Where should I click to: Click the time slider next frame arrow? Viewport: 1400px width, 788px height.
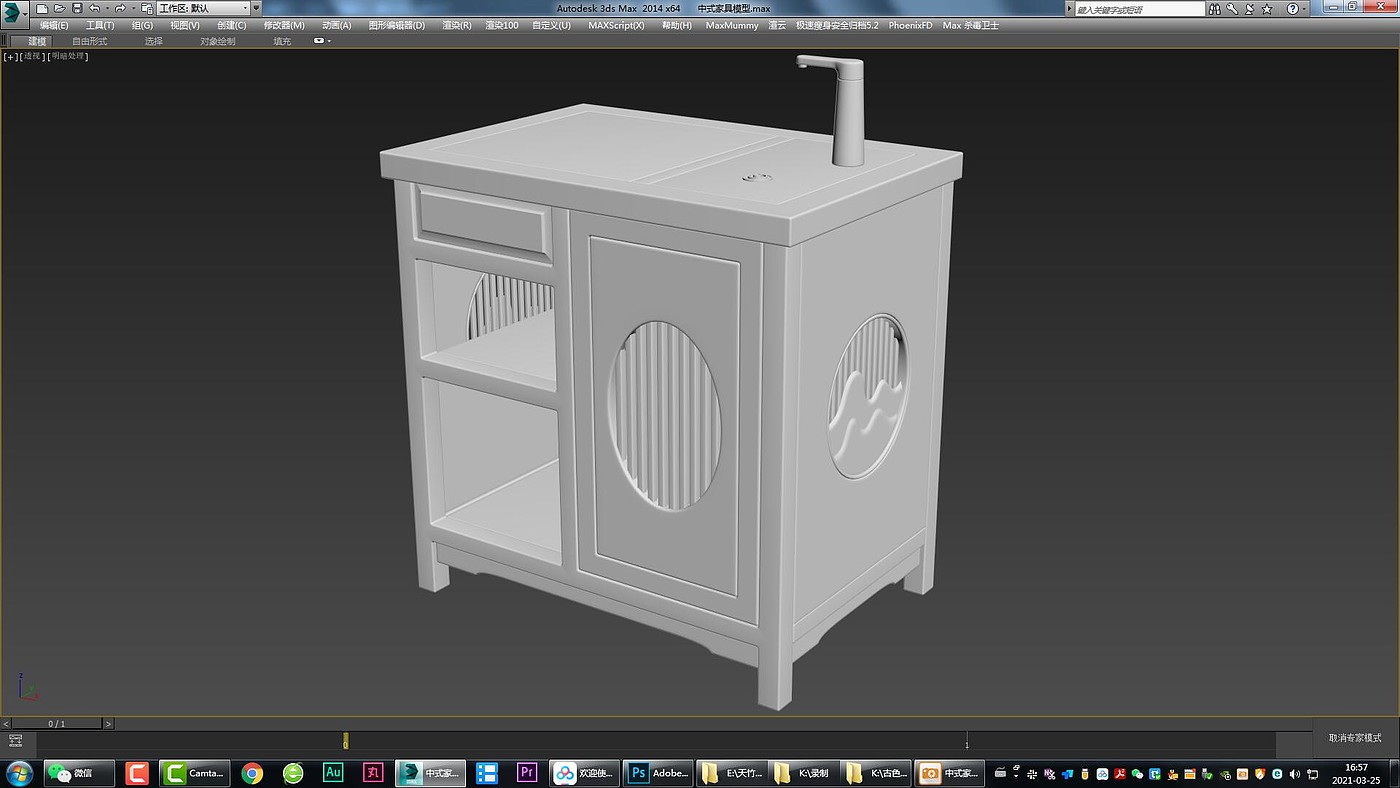(108, 723)
